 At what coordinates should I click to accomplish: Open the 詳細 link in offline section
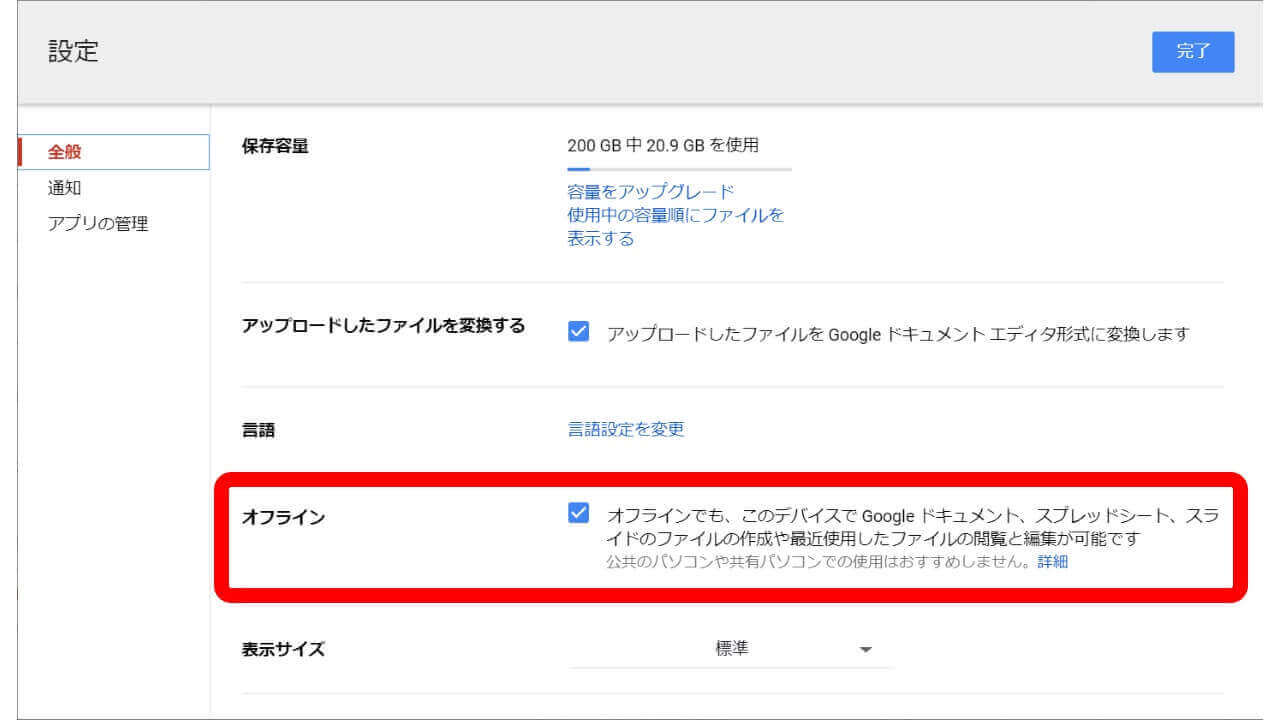coord(1052,562)
